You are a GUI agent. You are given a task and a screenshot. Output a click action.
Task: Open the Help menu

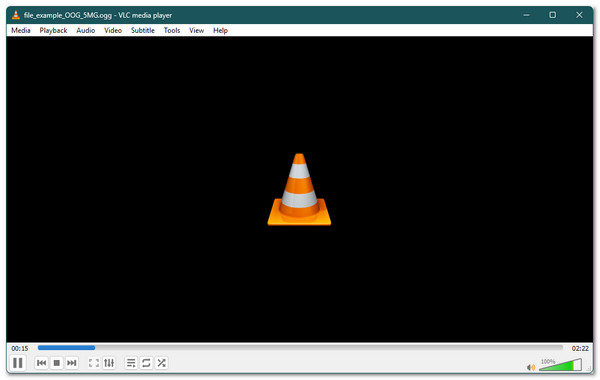pos(220,30)
